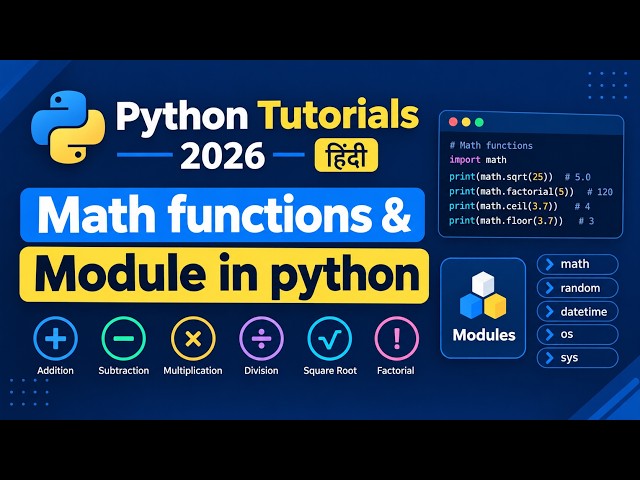This screenshot has height=480, width=640.
Task: Click the Subtraction minus icon
Action: coord(123,338)
